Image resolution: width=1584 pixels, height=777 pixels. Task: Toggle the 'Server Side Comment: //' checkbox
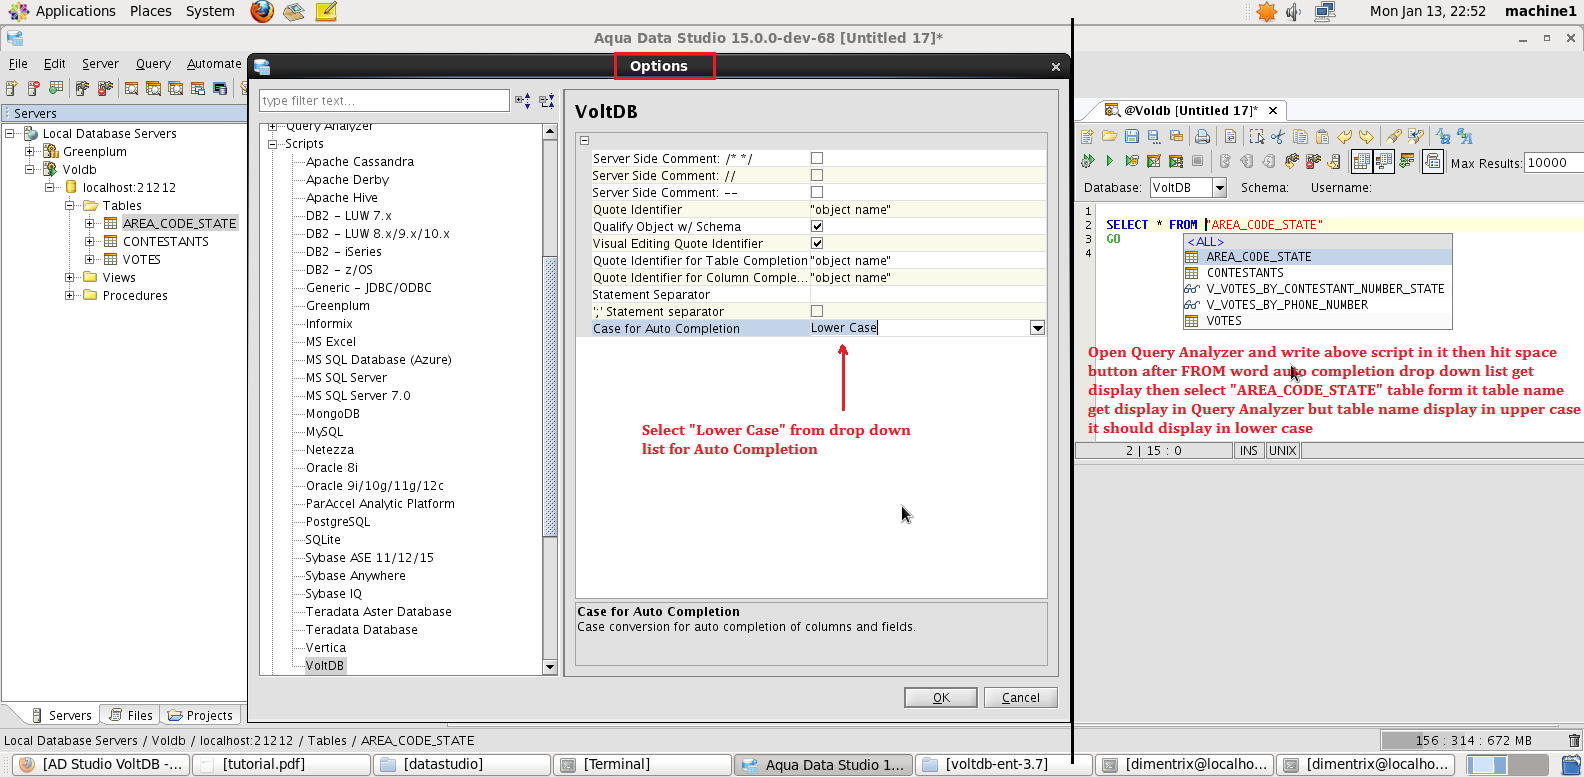(817, 175)
